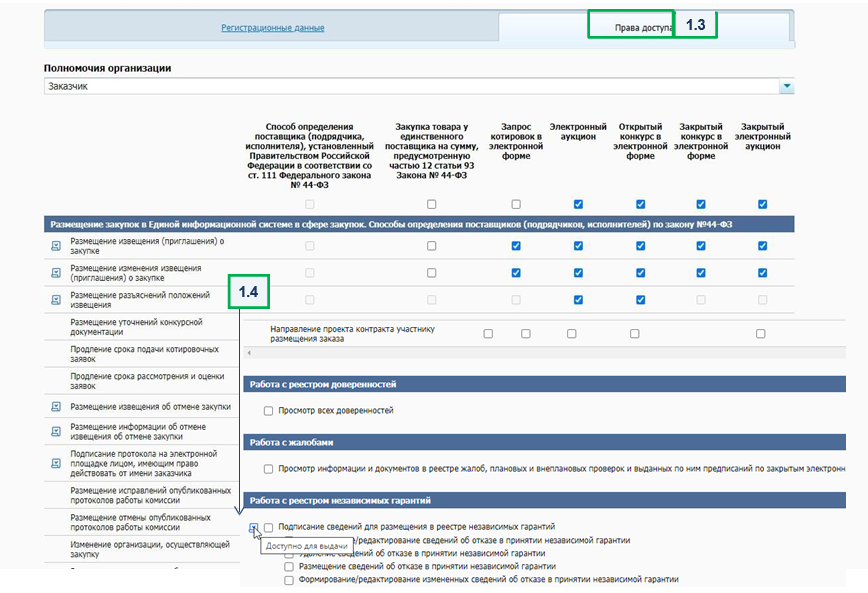Screen dimensions: 868x593
Task: Click the icon beside Размещение разъяснений положений извещения
Action: coord(56,300)
